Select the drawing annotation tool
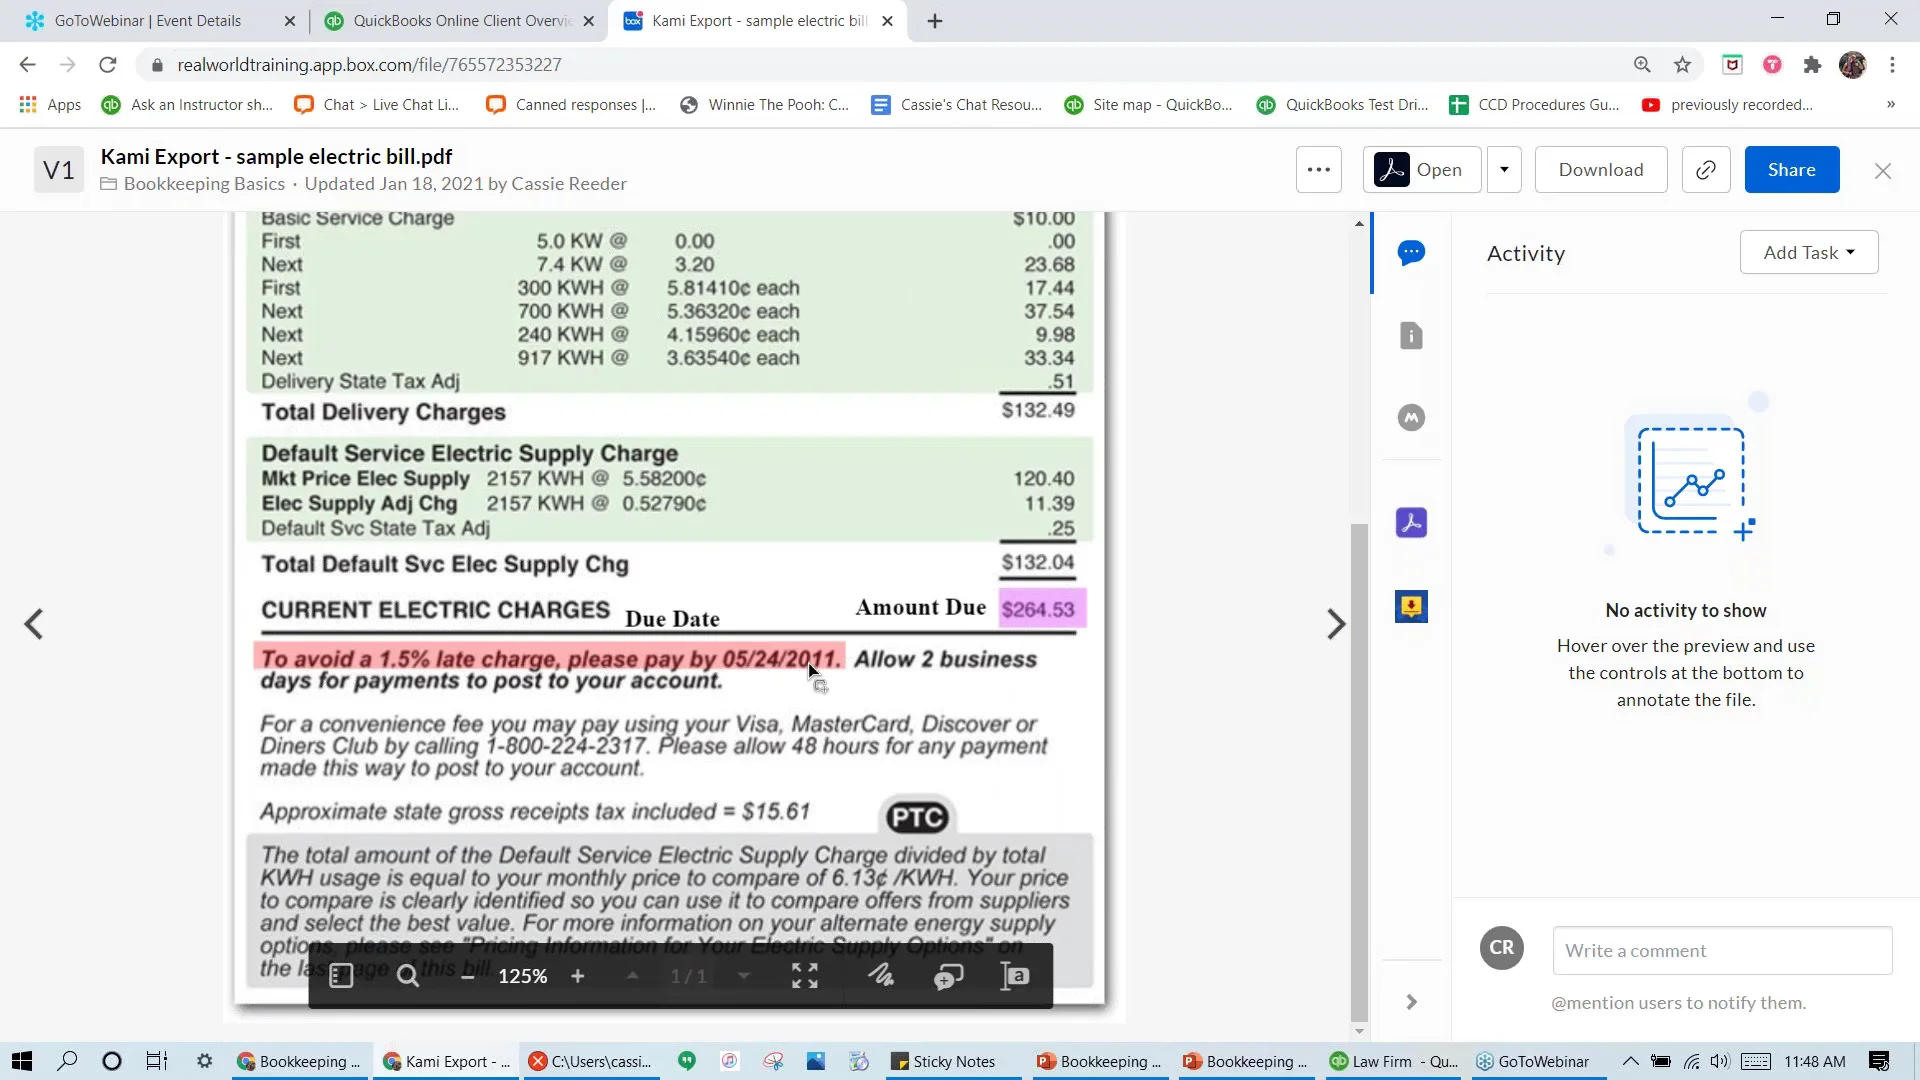The width and height of the screenshot is (1920, 1080). point(881,976)
